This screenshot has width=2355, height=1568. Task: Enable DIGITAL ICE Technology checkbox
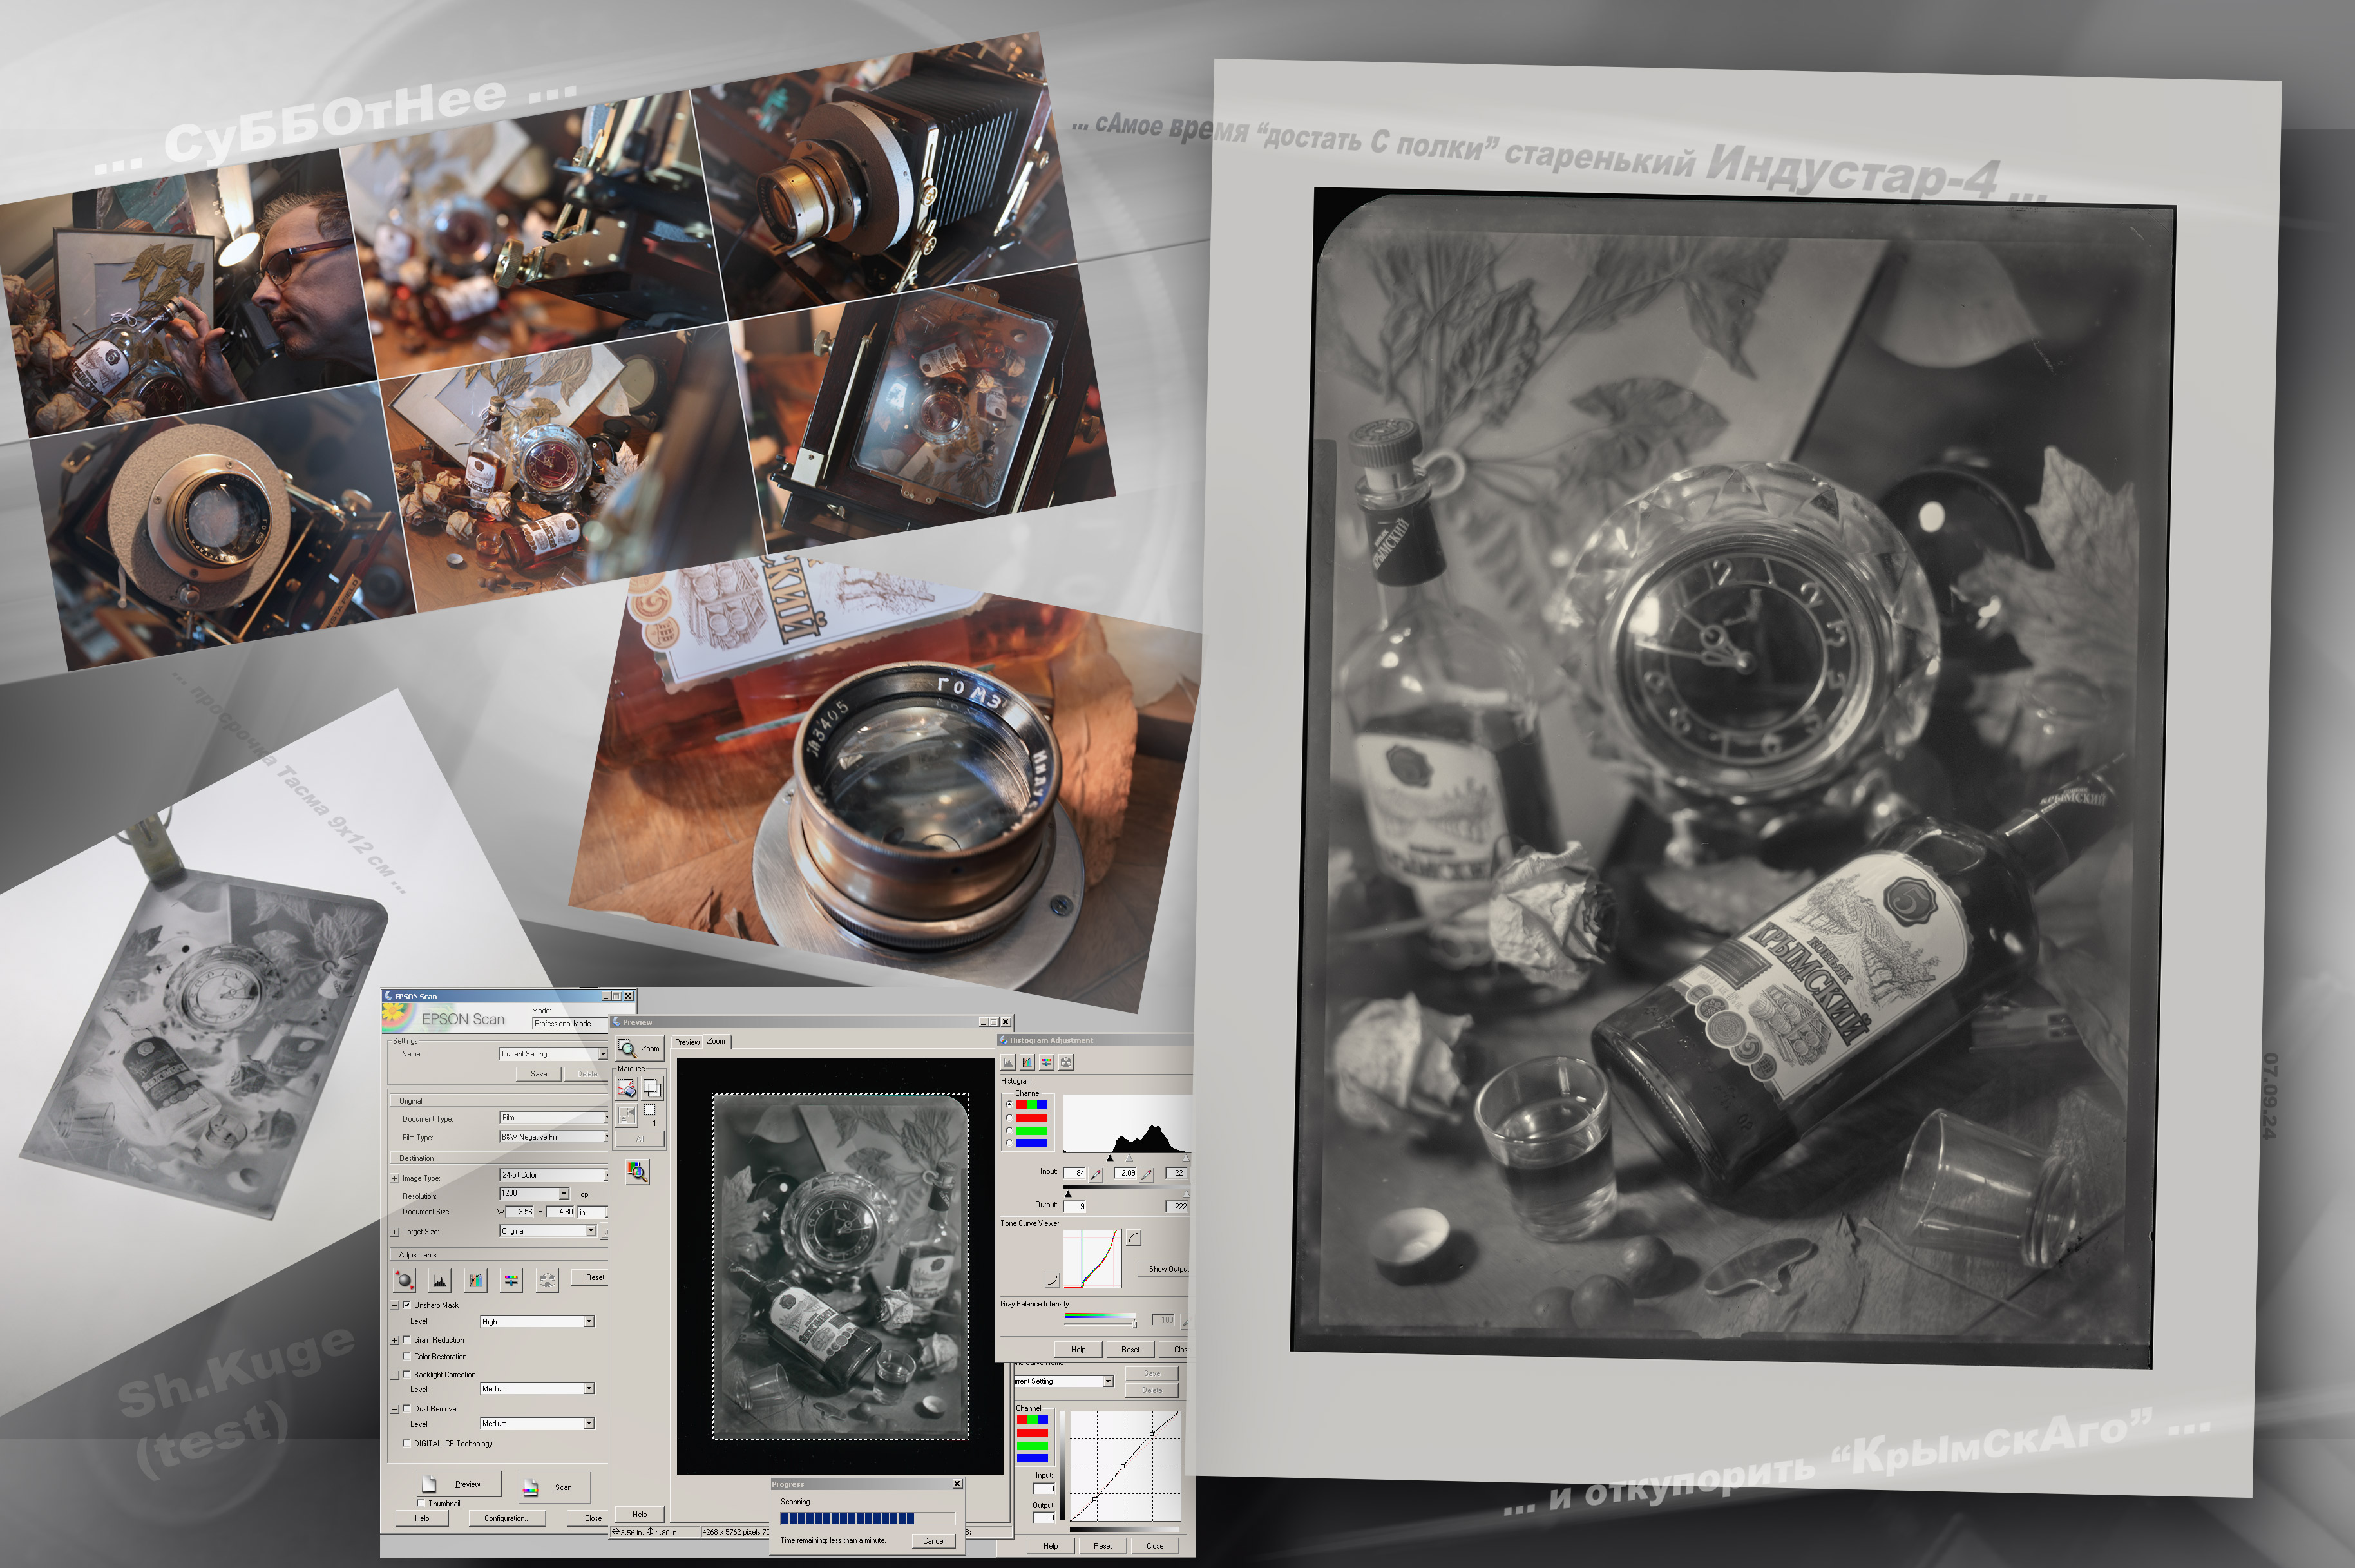pos(407,1444)
